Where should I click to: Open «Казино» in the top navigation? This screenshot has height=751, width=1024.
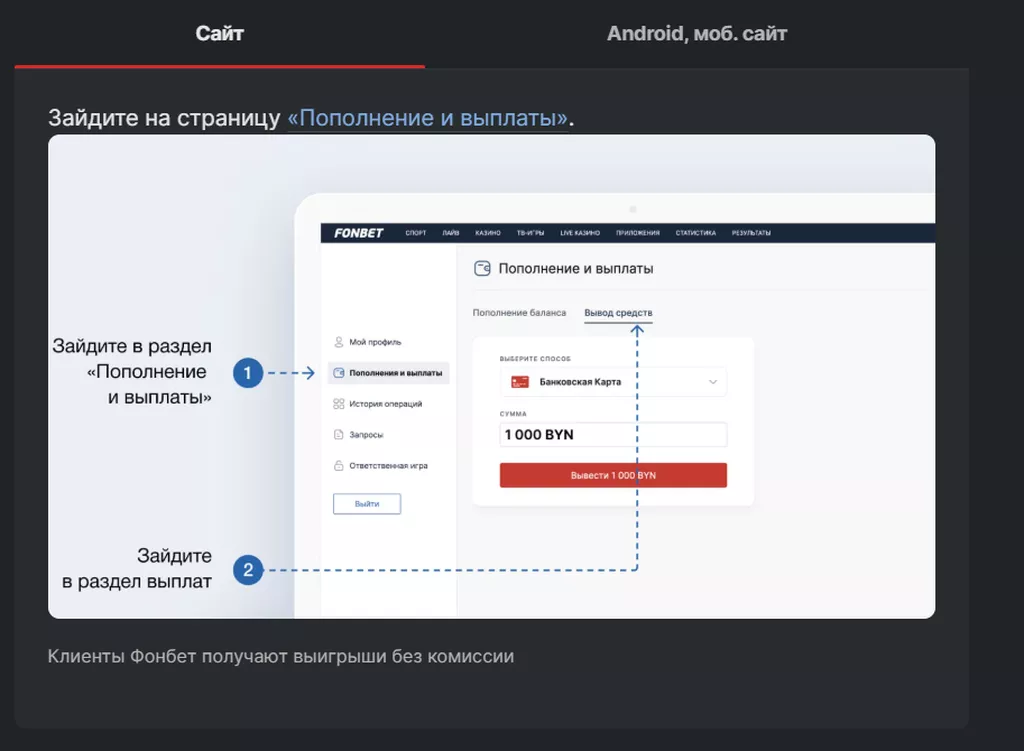pos(488,233)
